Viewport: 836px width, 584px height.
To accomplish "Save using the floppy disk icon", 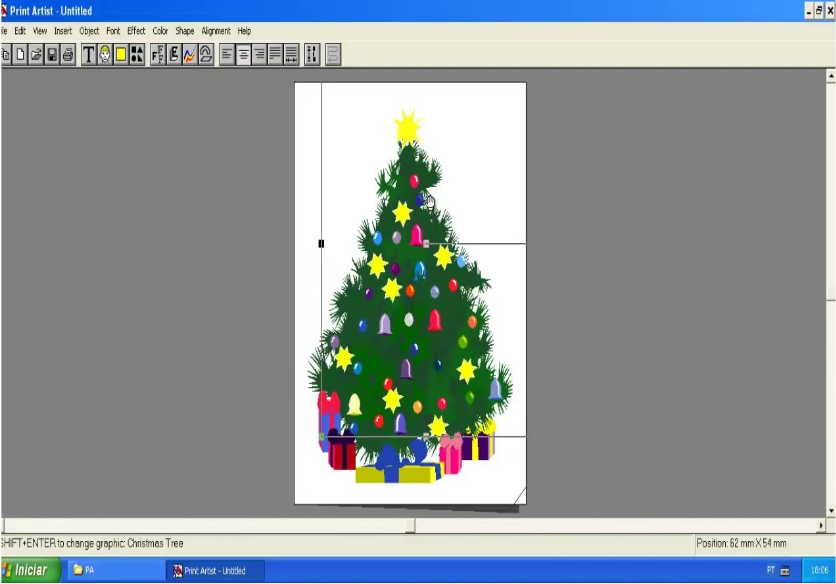I will tap(52, 54).
